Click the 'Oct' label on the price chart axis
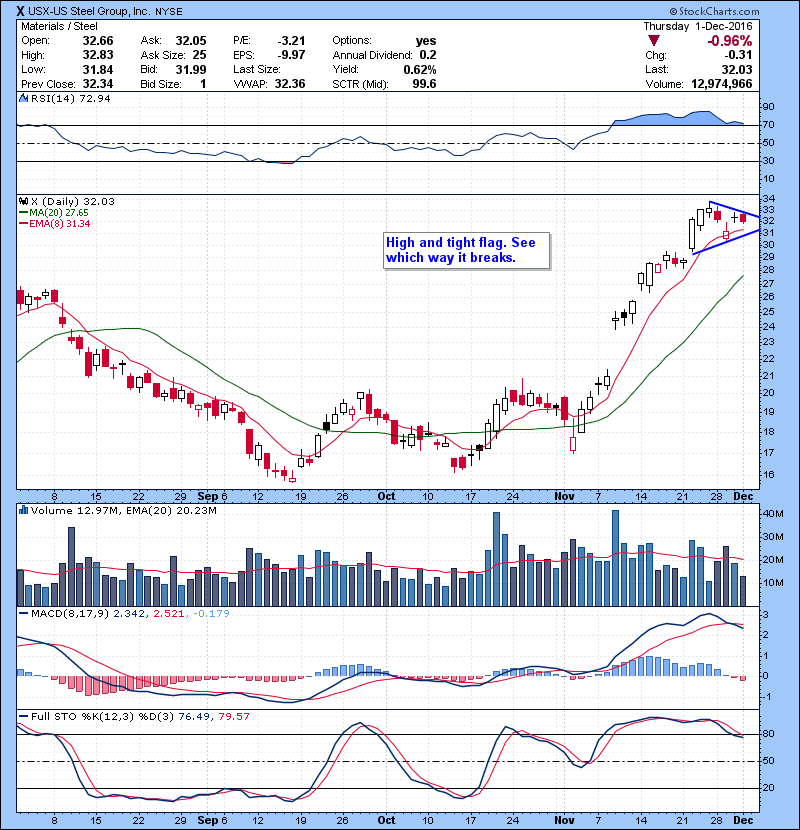This screenshot has width=800, height=830. tap(386, 497)
